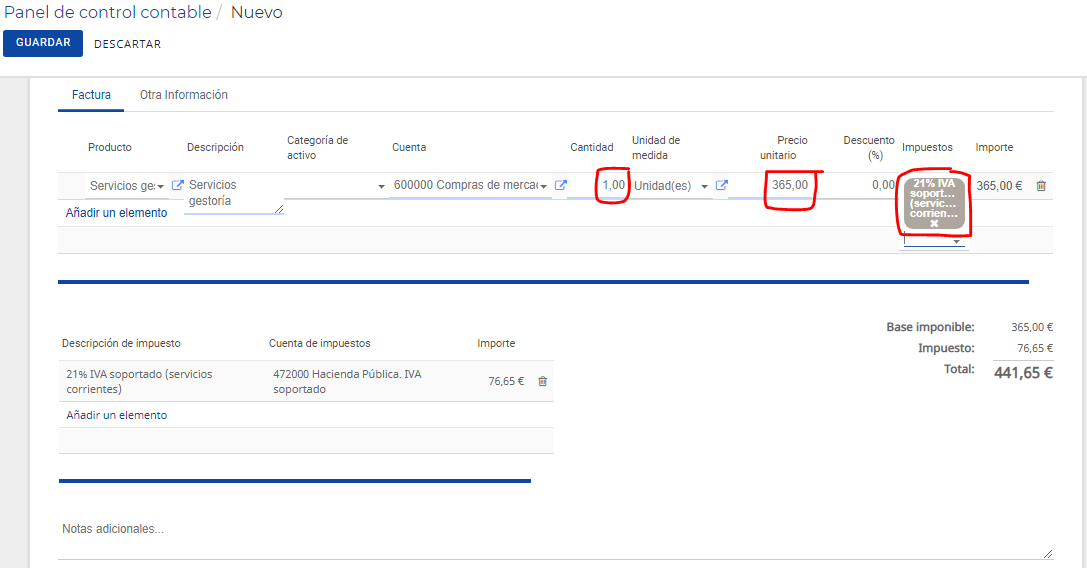Switch to the Otra Información tab
Screen dimensions: 1087x568
point(184,95)
